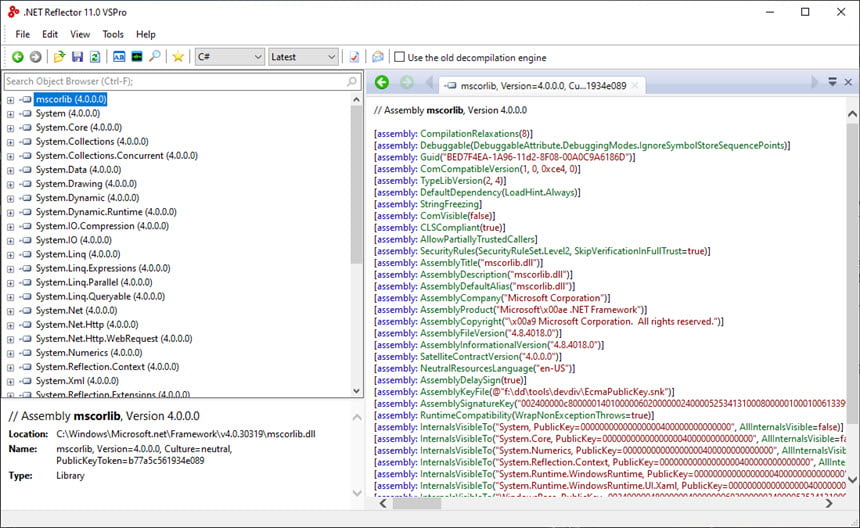
Task: Click the Save floppy disk icon
Action: click(x=77, y=56)
